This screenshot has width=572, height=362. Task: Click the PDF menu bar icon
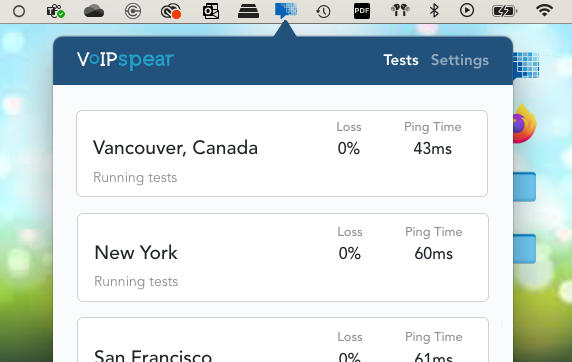click(362, 11)
